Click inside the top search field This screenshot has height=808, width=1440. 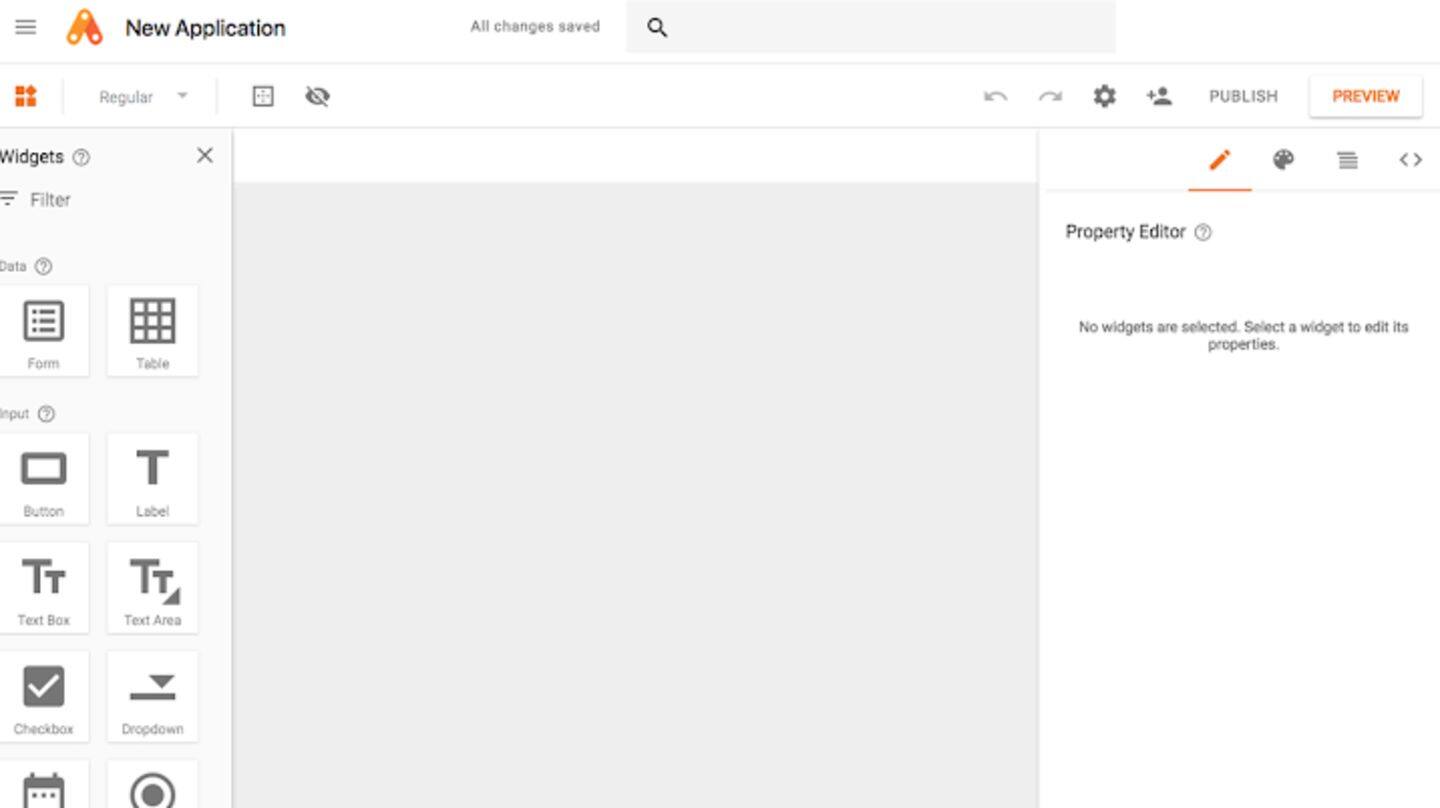point(870,27)
